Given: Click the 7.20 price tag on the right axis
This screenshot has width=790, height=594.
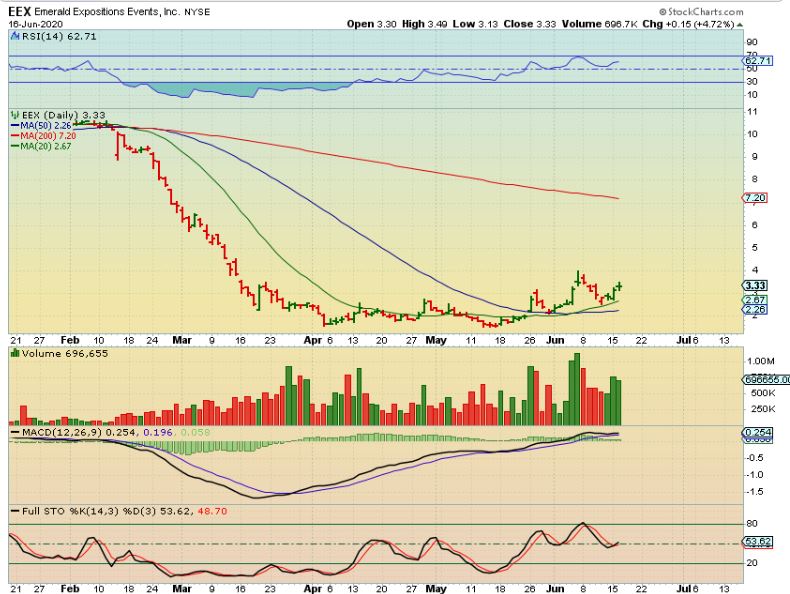Looking at the screenshot, I should pos(755,198).
